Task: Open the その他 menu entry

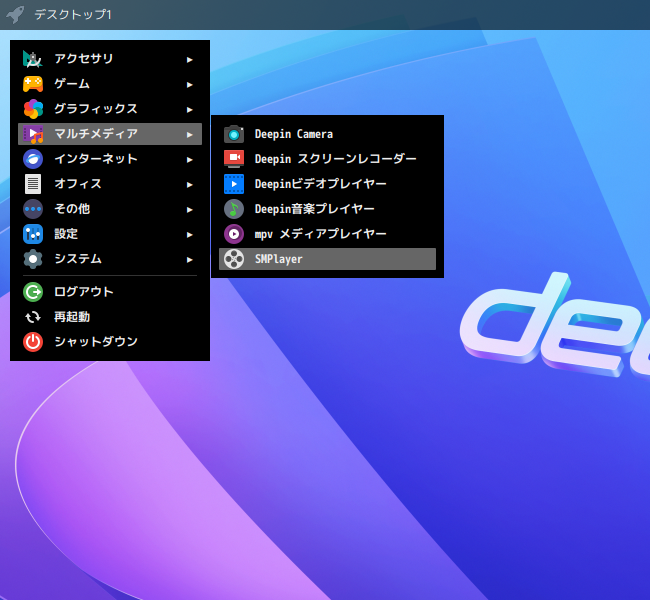Action: (110, 209)
